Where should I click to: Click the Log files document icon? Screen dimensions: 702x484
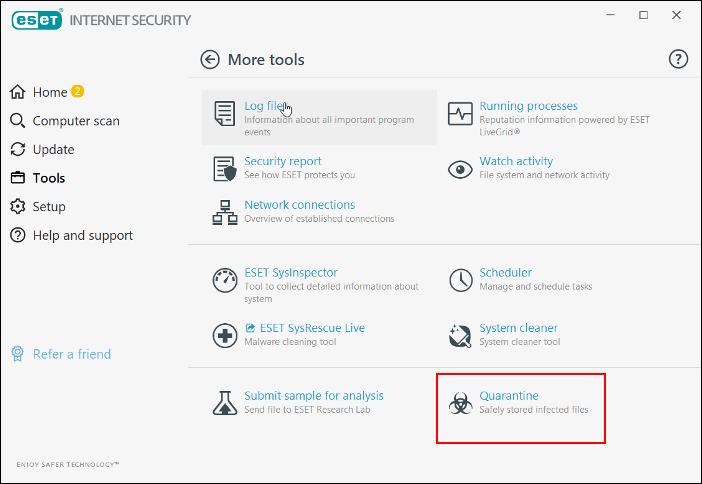coord(224,113)
